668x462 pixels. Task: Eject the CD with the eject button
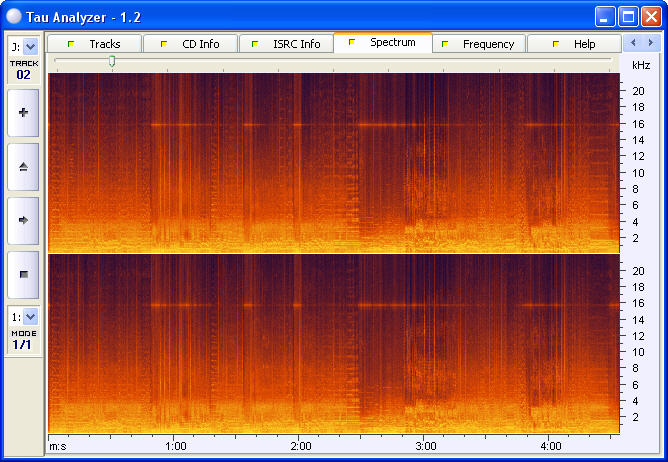23,167
